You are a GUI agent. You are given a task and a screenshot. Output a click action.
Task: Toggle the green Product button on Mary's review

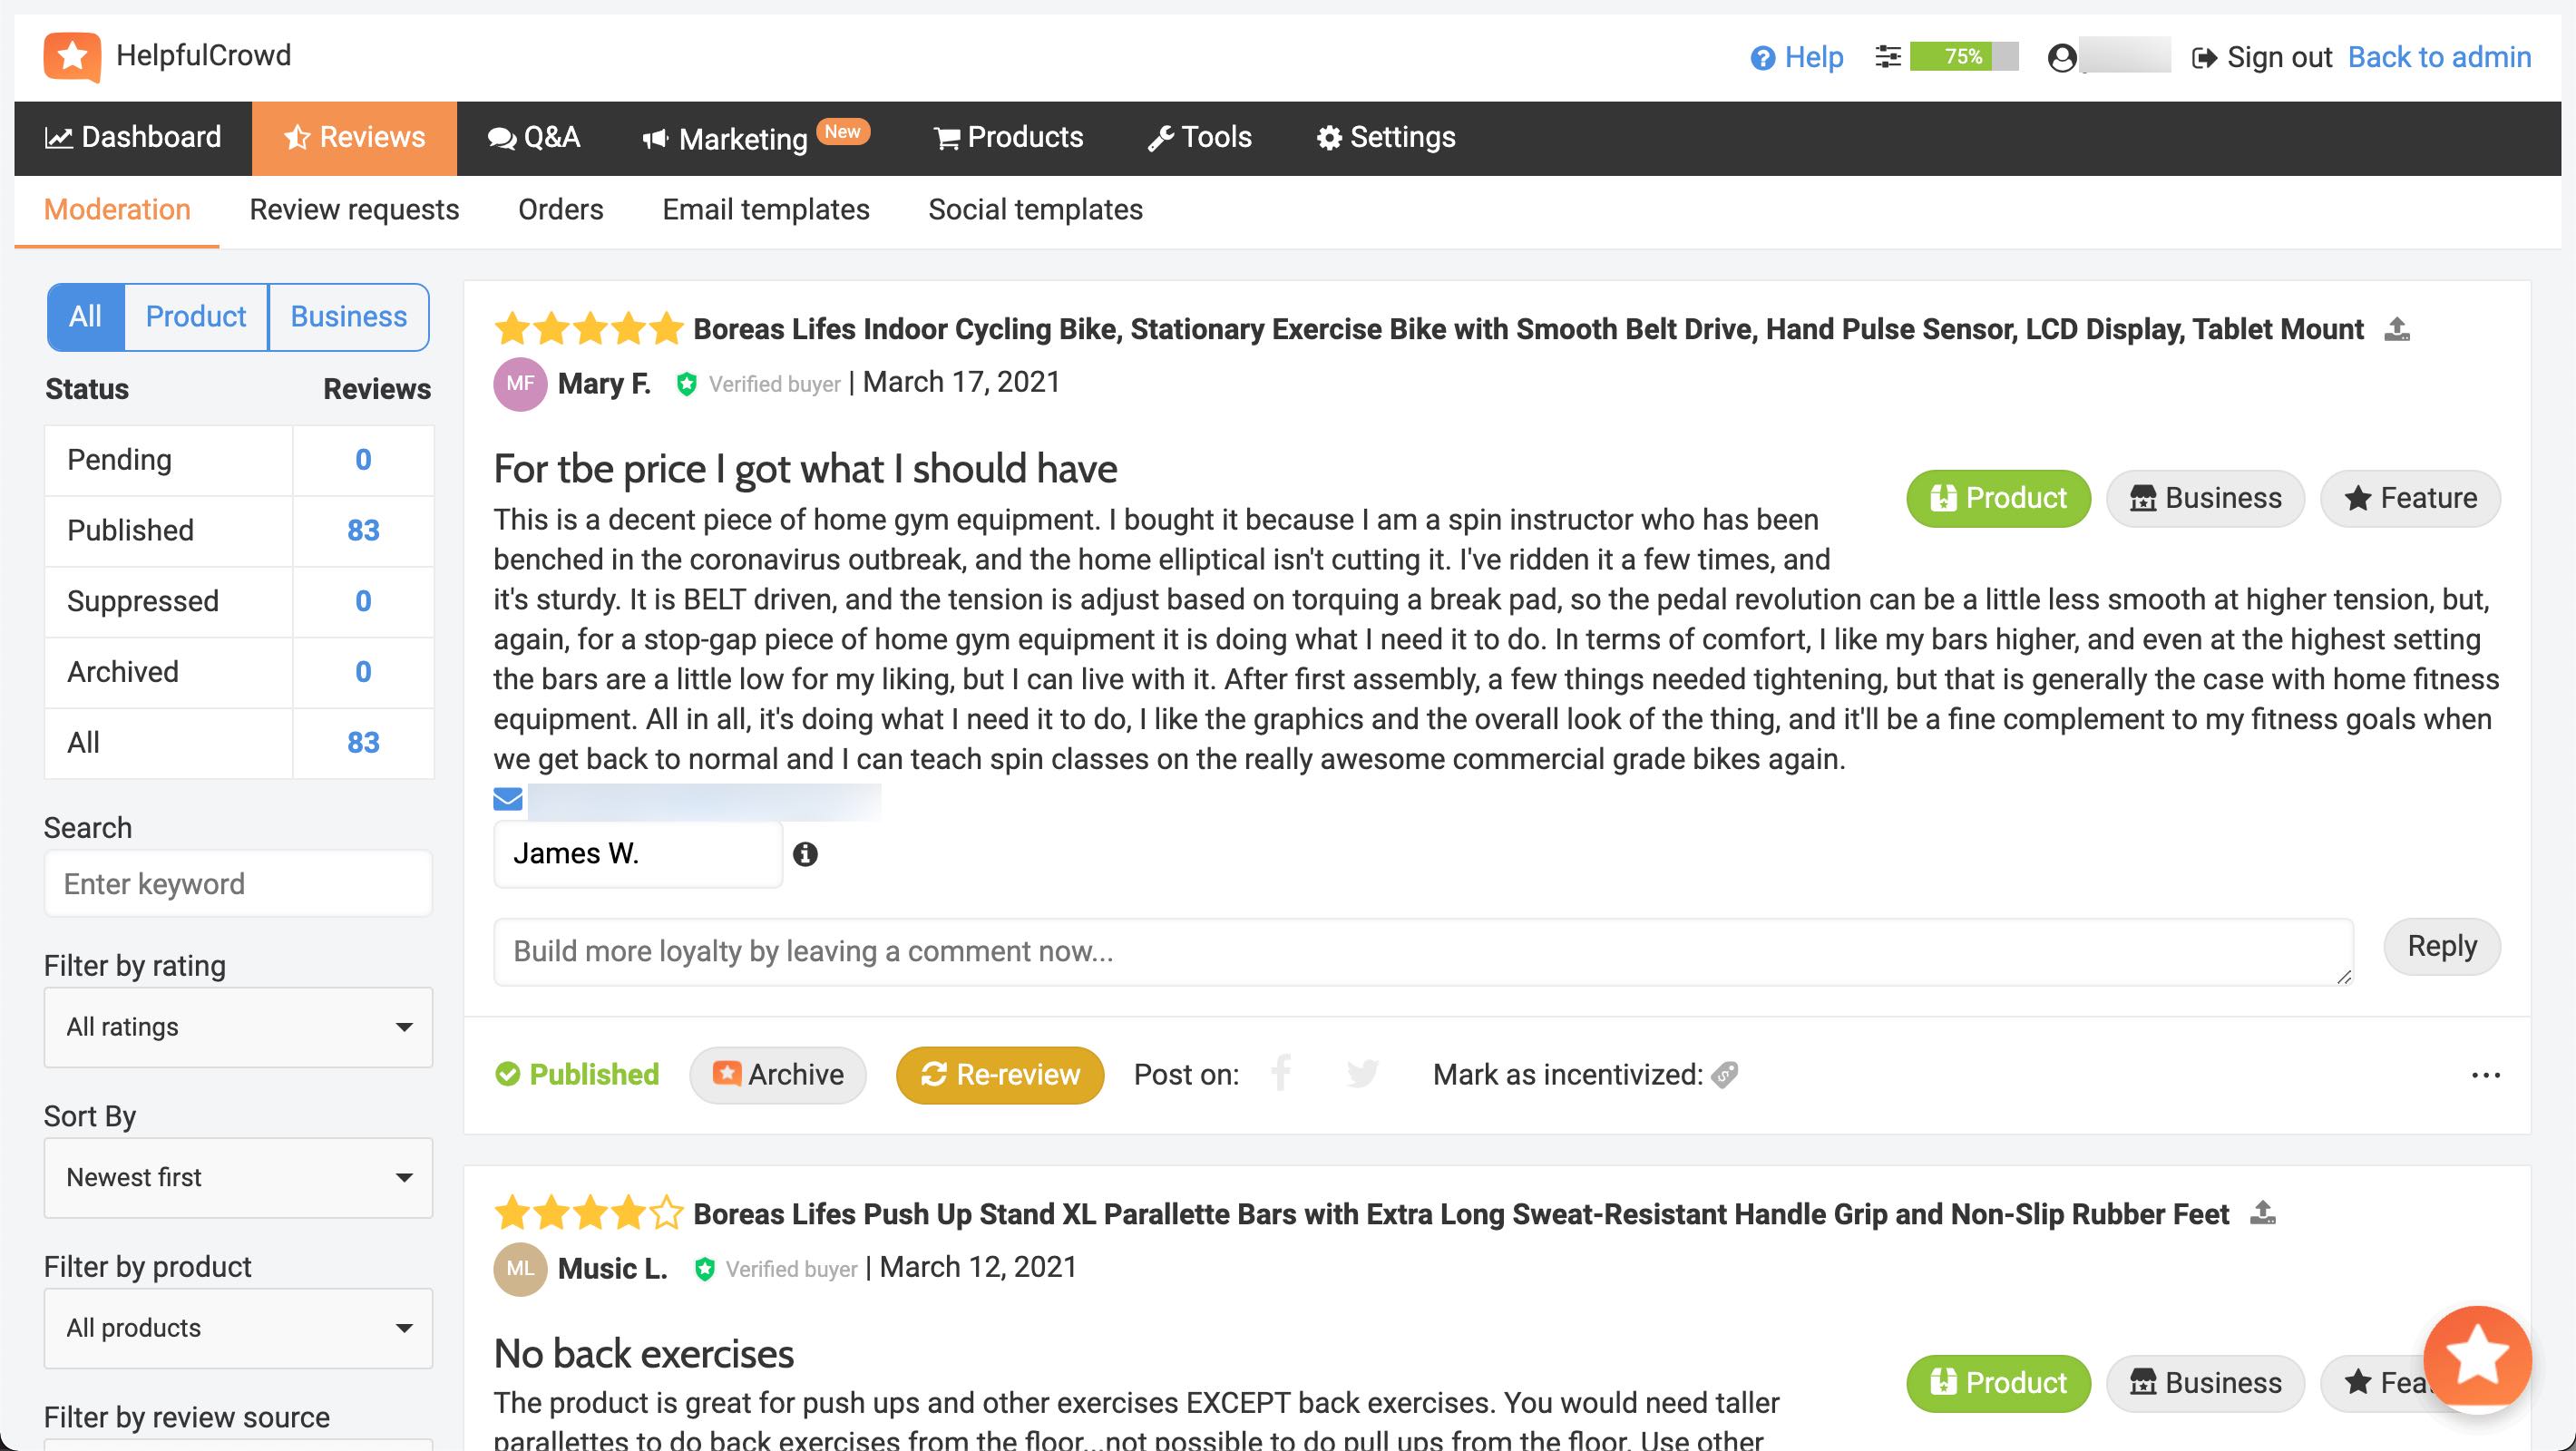[1998, 498]
